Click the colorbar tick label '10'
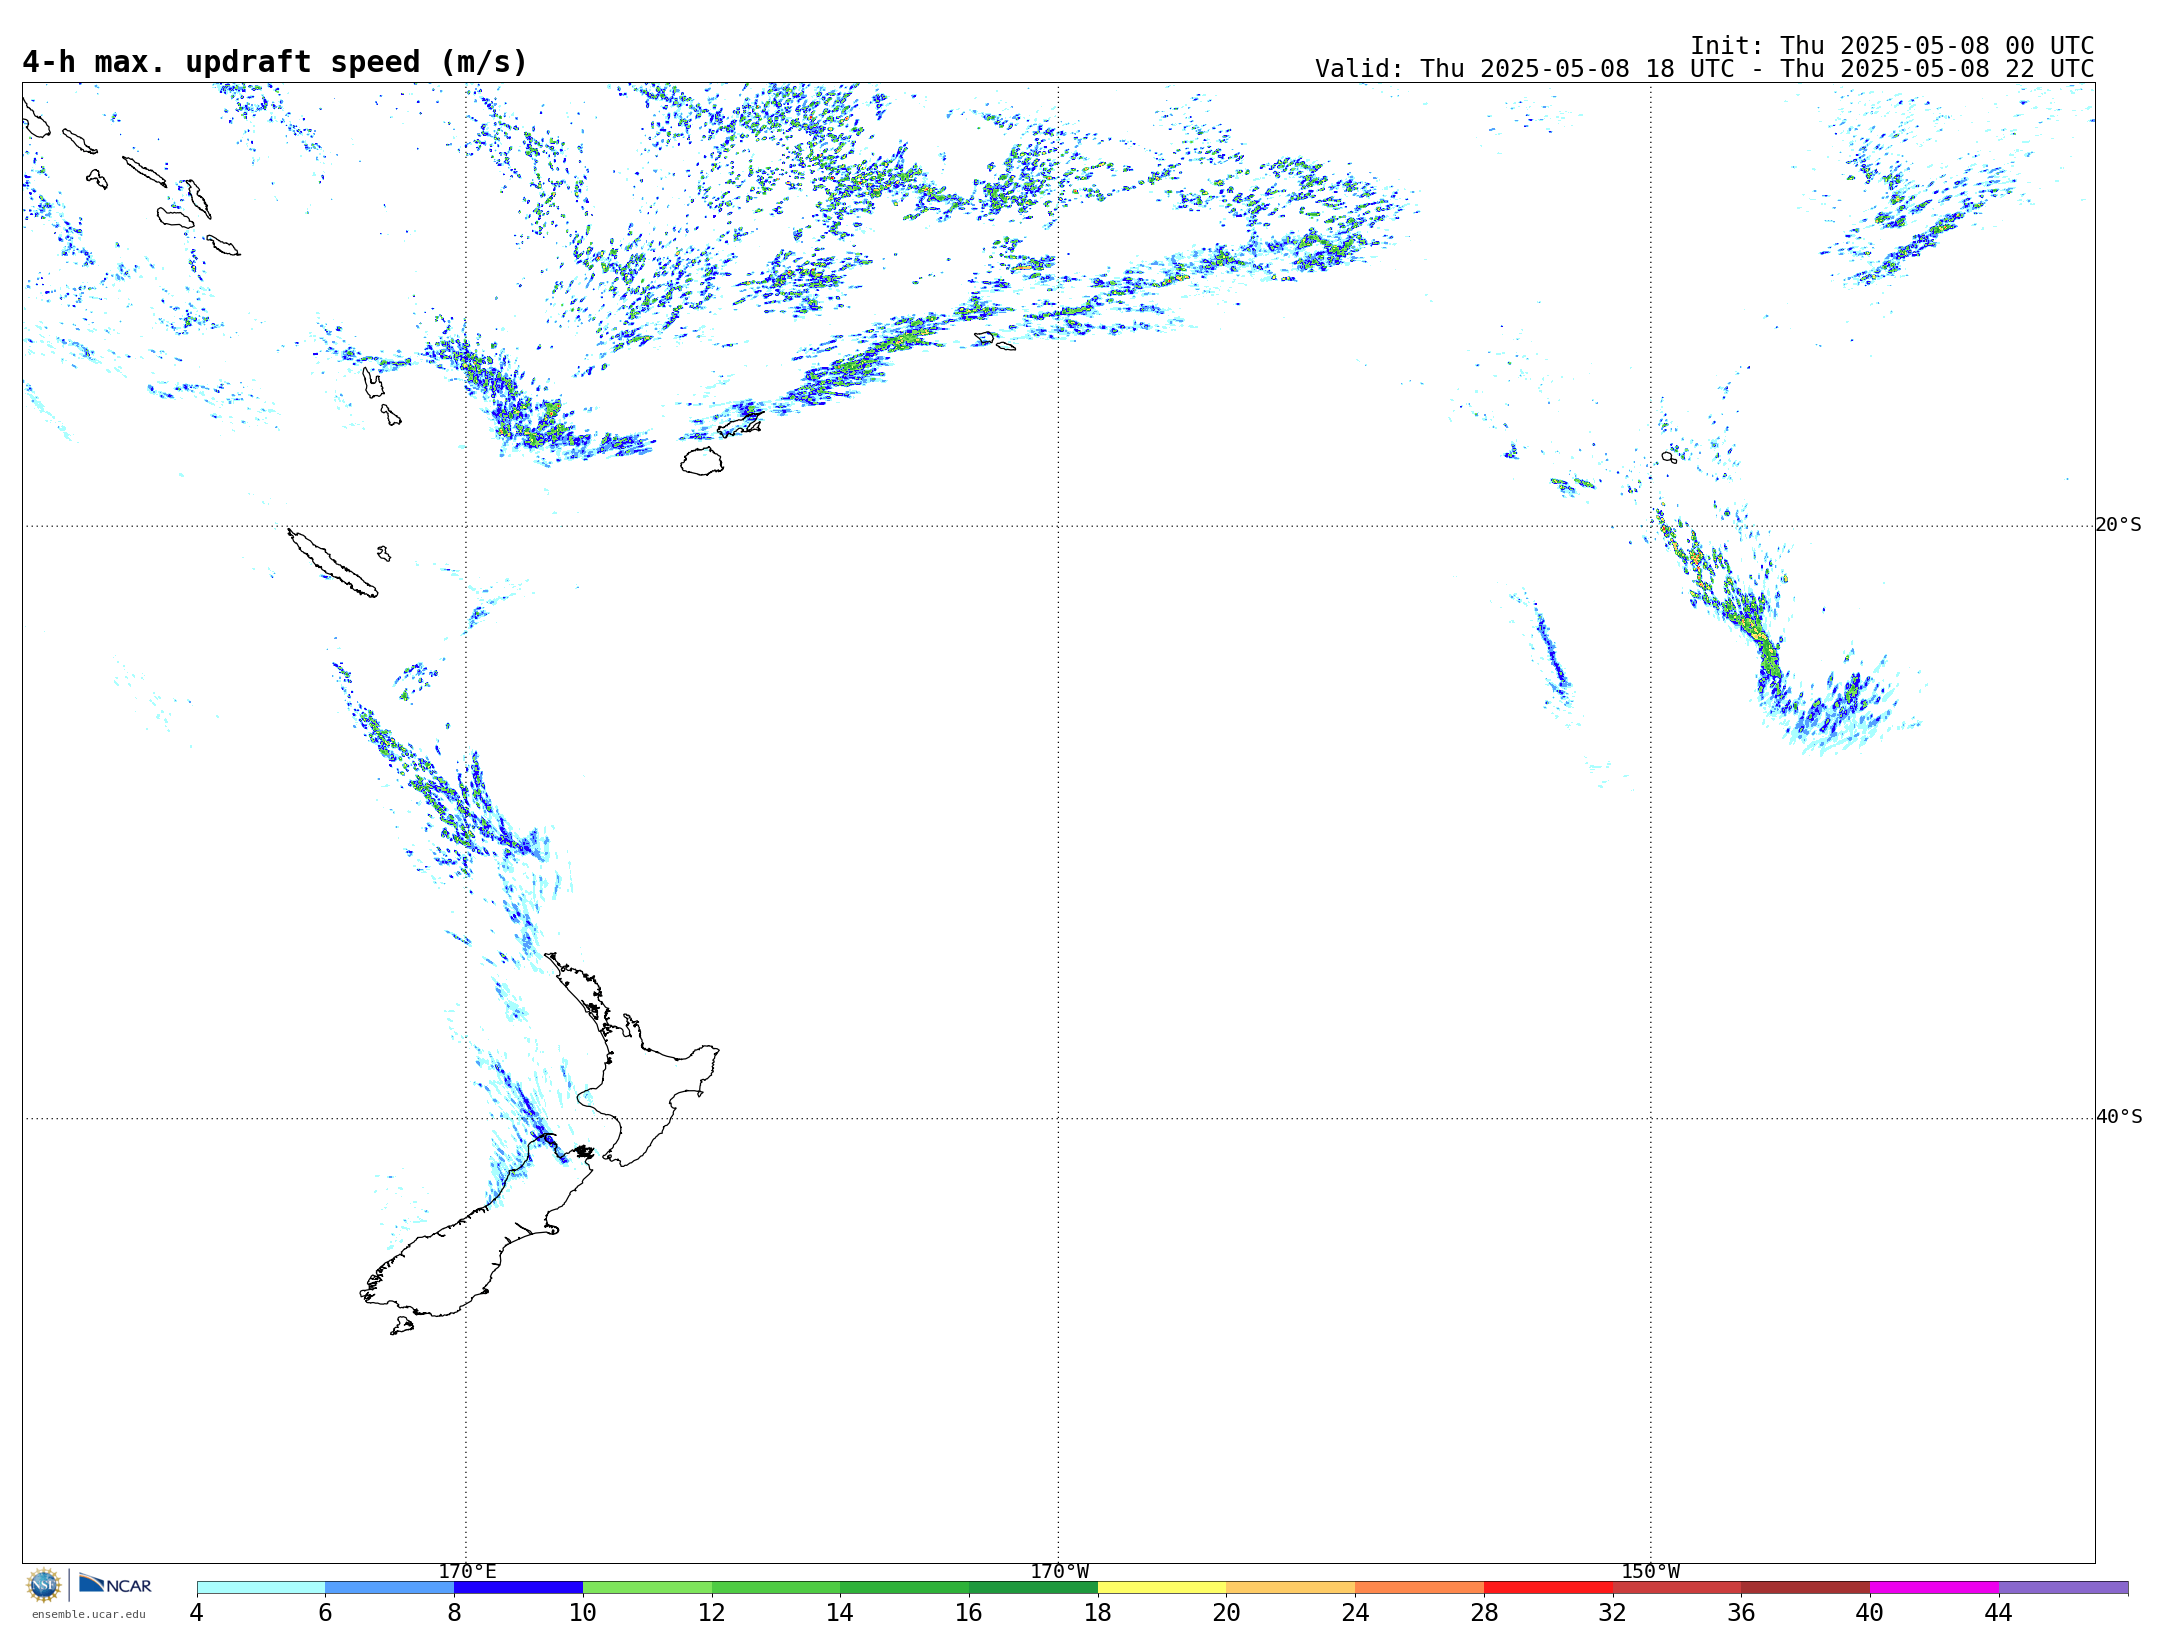Image resolution: width=2160 pixels, height=1626 pixels. click(583, 1613)
